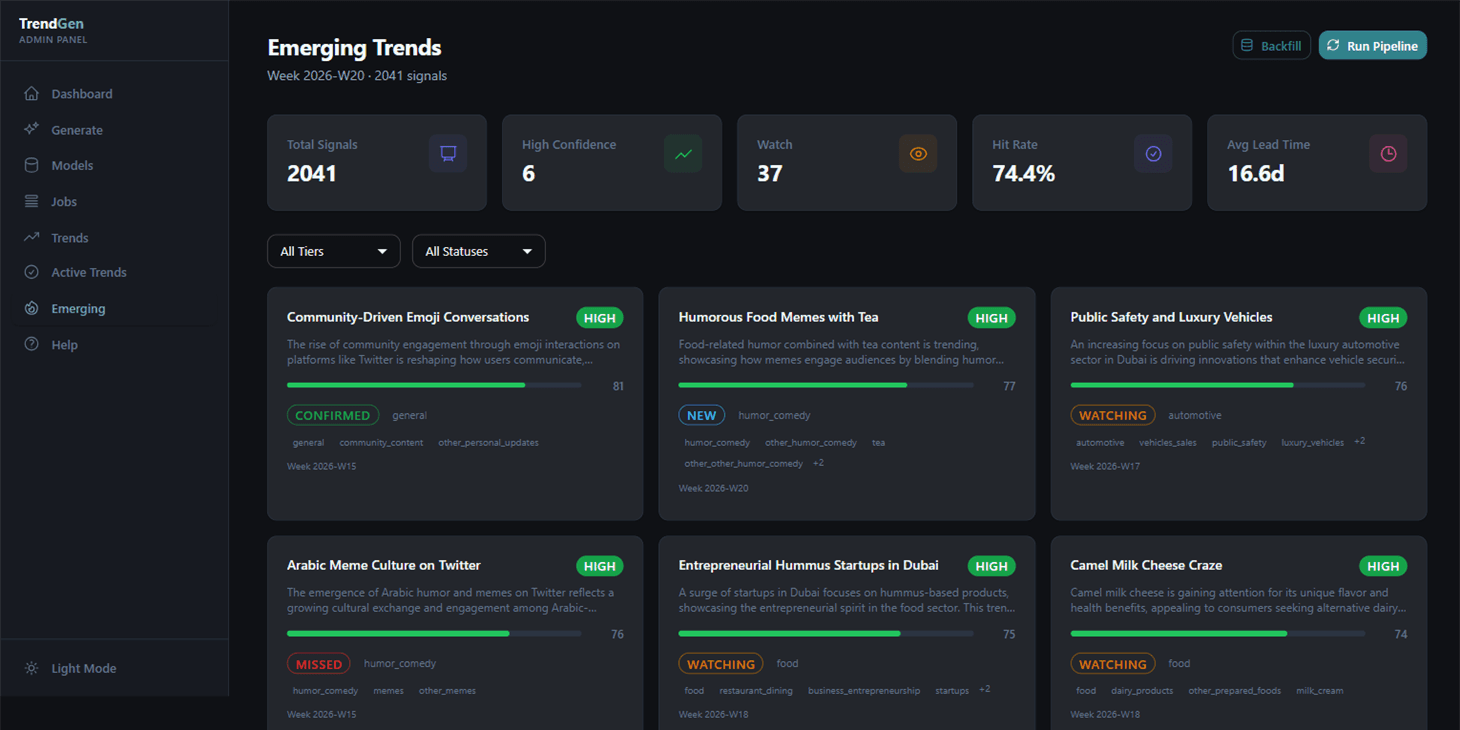The width and height of the screenshot is (1460, 730).
Task: Click the Backfill button
Action: pos(1271,46)
